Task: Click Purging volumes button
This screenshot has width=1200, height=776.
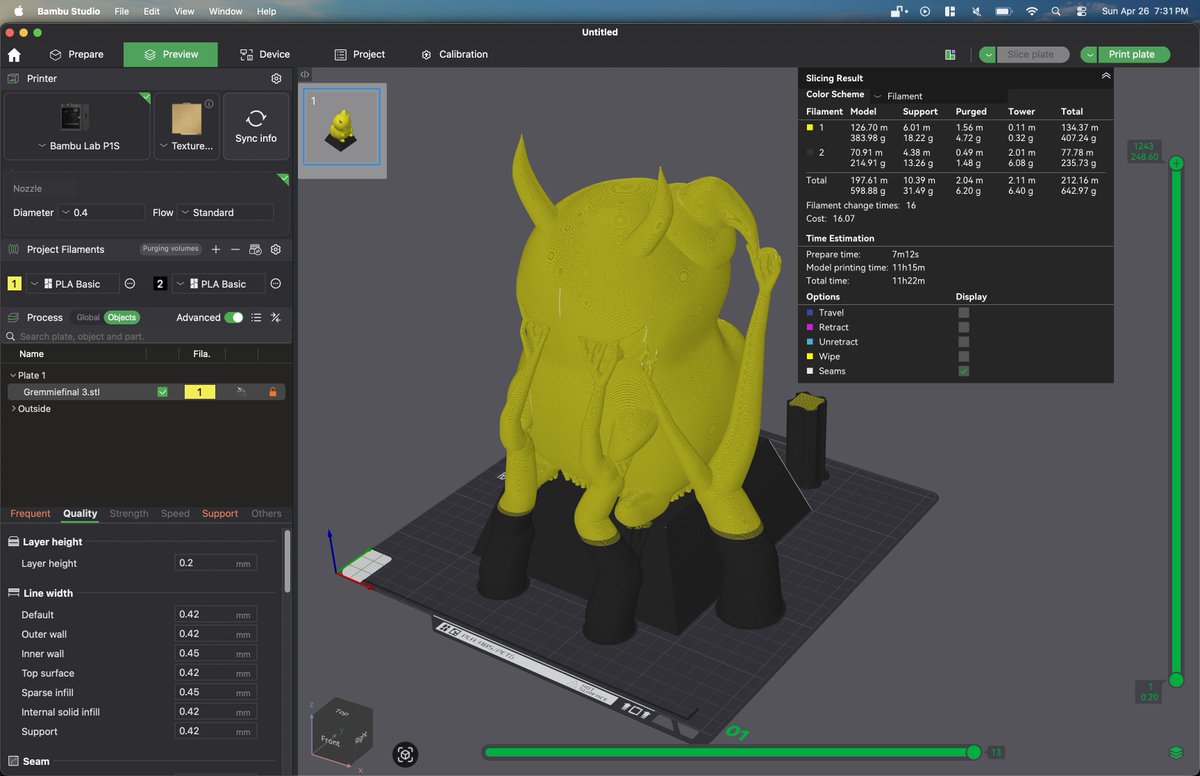Action: pos(171,249)
